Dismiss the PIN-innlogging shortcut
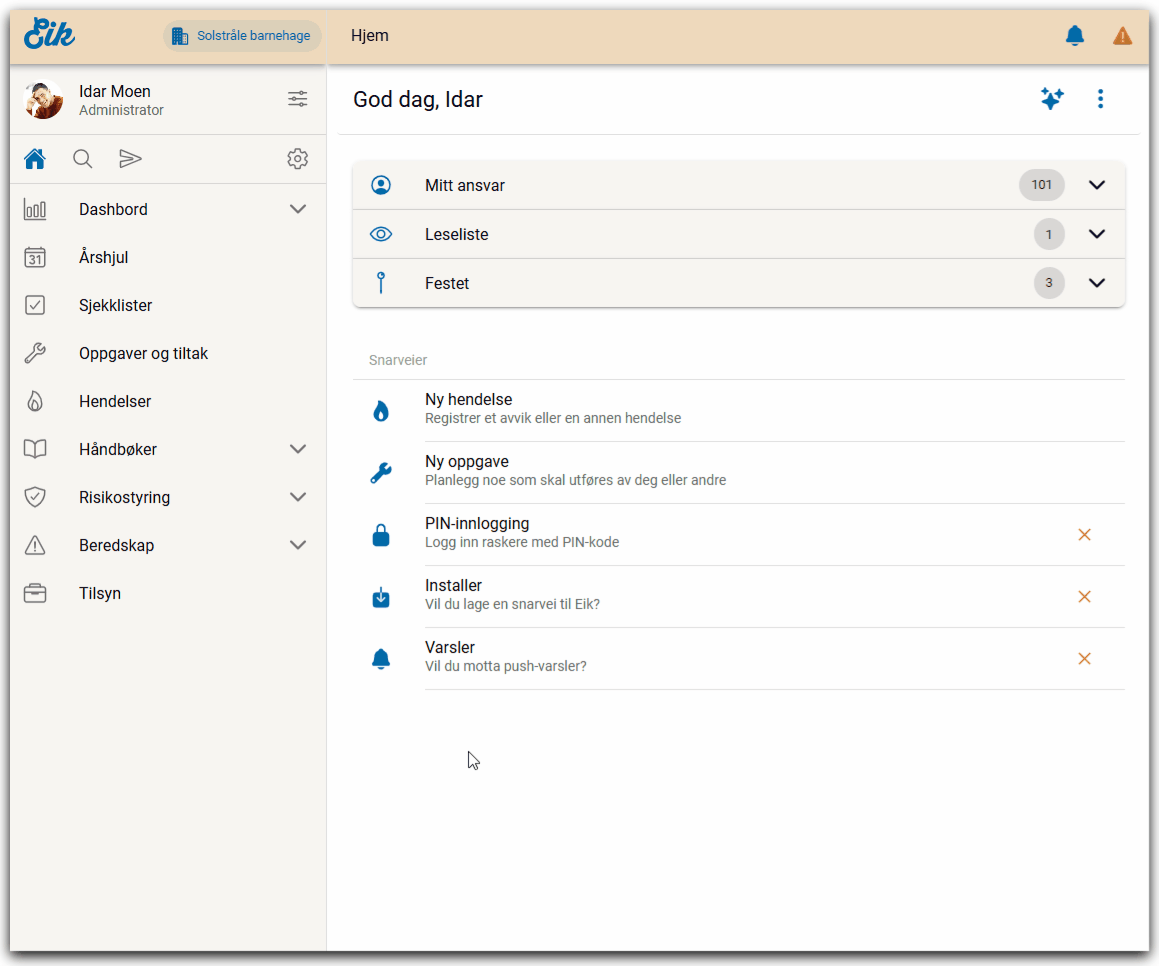 (1084, 535)
